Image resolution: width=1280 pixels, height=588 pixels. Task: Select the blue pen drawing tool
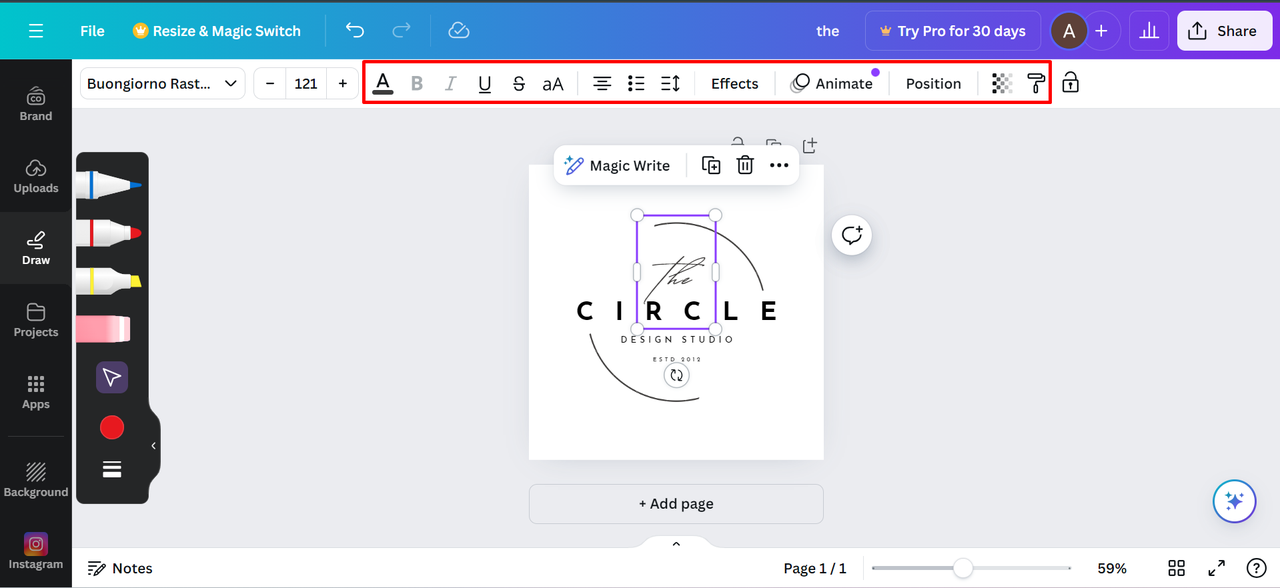pyautogui.click(x=109, y=185)
